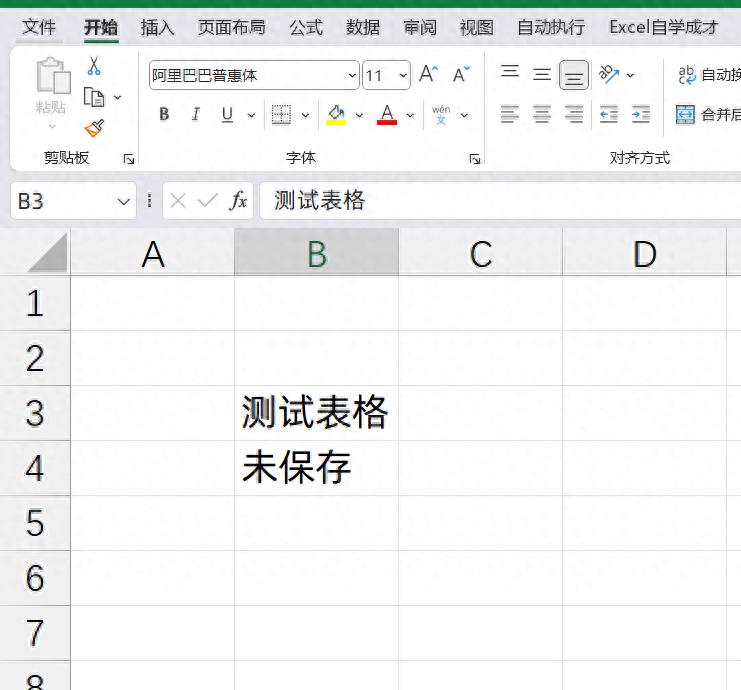741x690 pixels.
Task: Decrease indent icon
Action: point(609,114)
